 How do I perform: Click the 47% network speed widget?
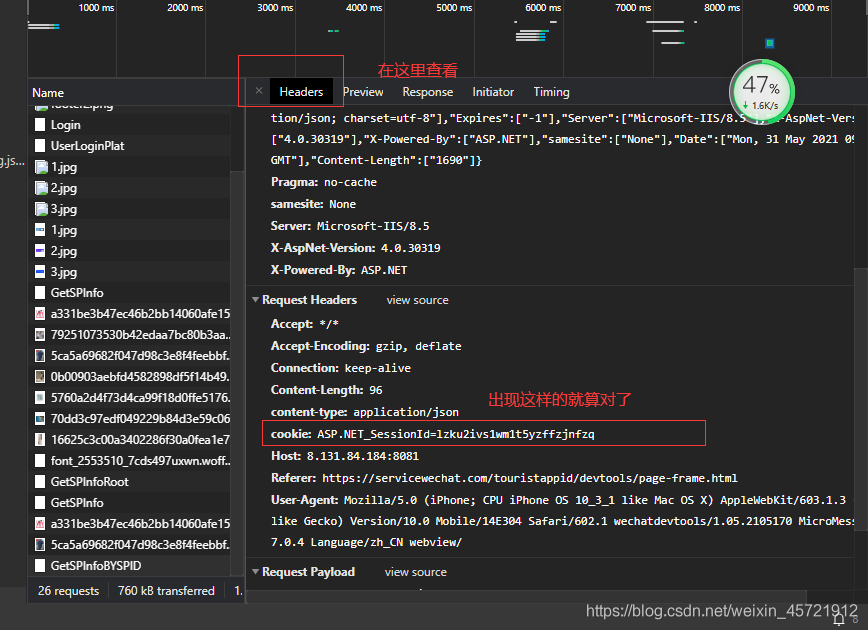tap(762, 92)
